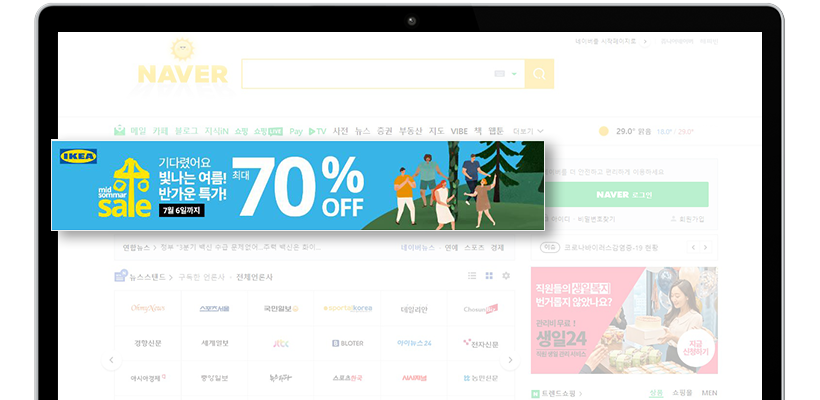Image resolution: width=820 pixels, height=400 pixels.
Task: Open the 쇼핑 menu item
Action: tap(241, 131)
